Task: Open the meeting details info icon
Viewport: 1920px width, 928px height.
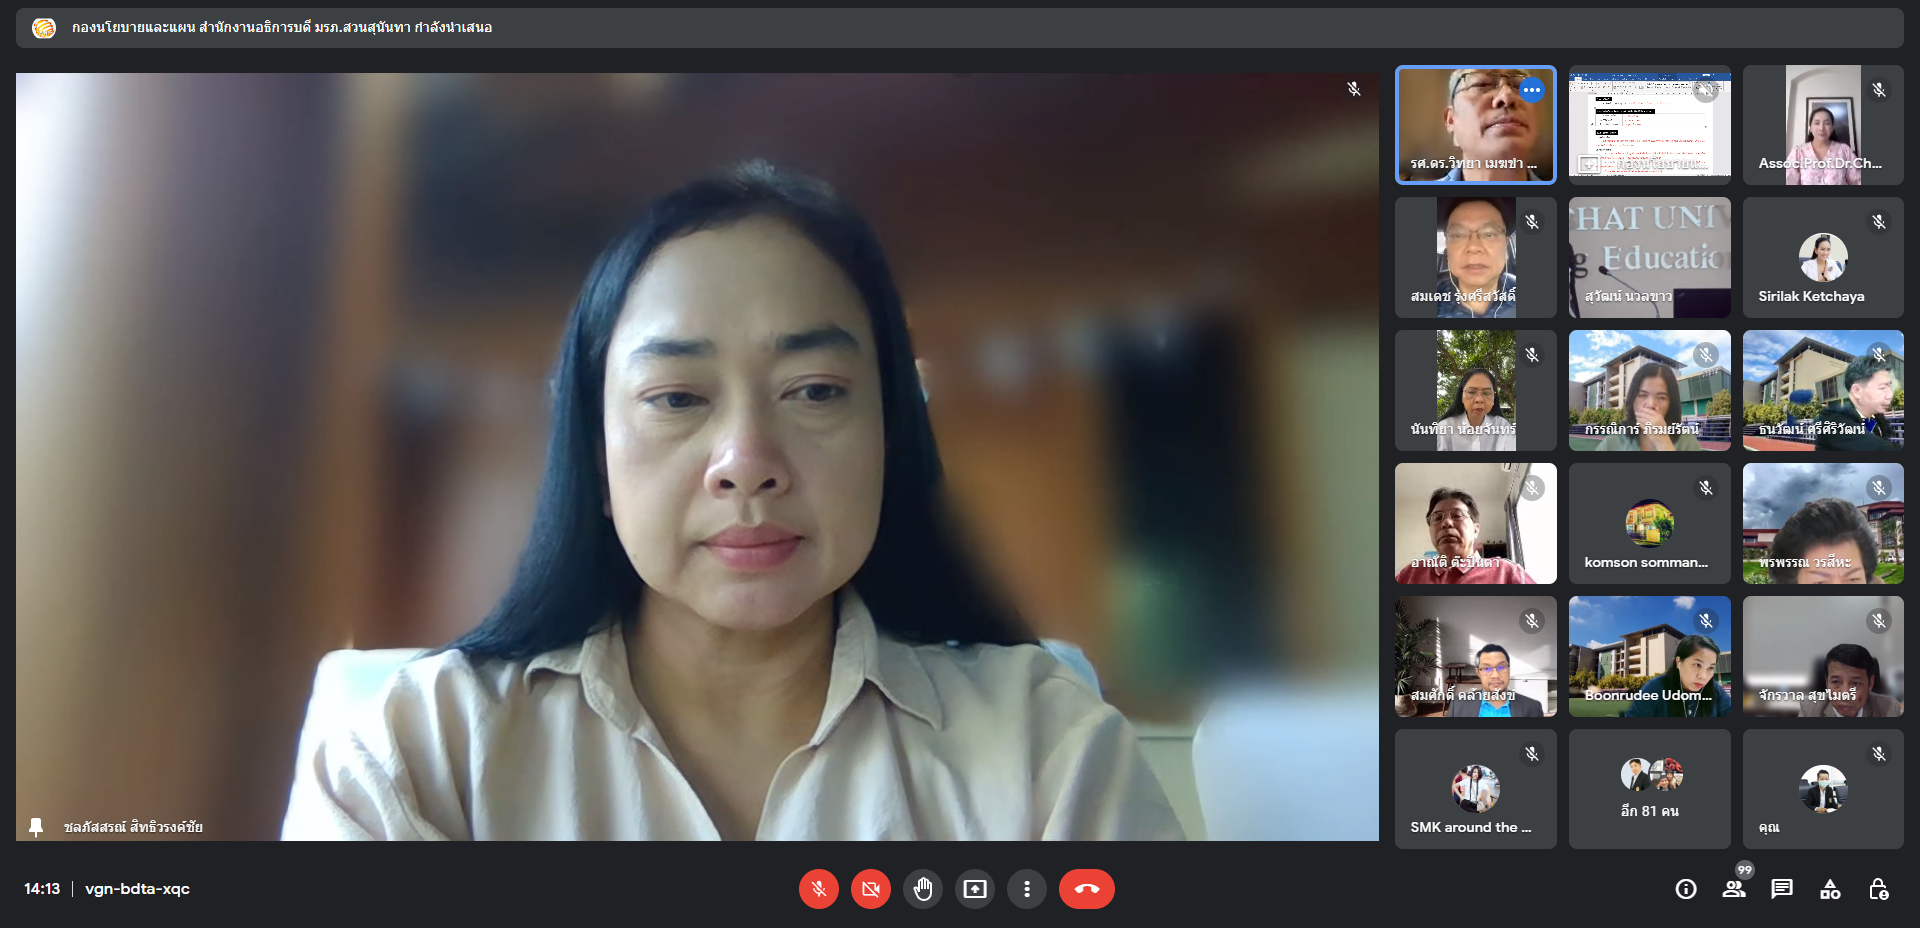Action: 1686,889
